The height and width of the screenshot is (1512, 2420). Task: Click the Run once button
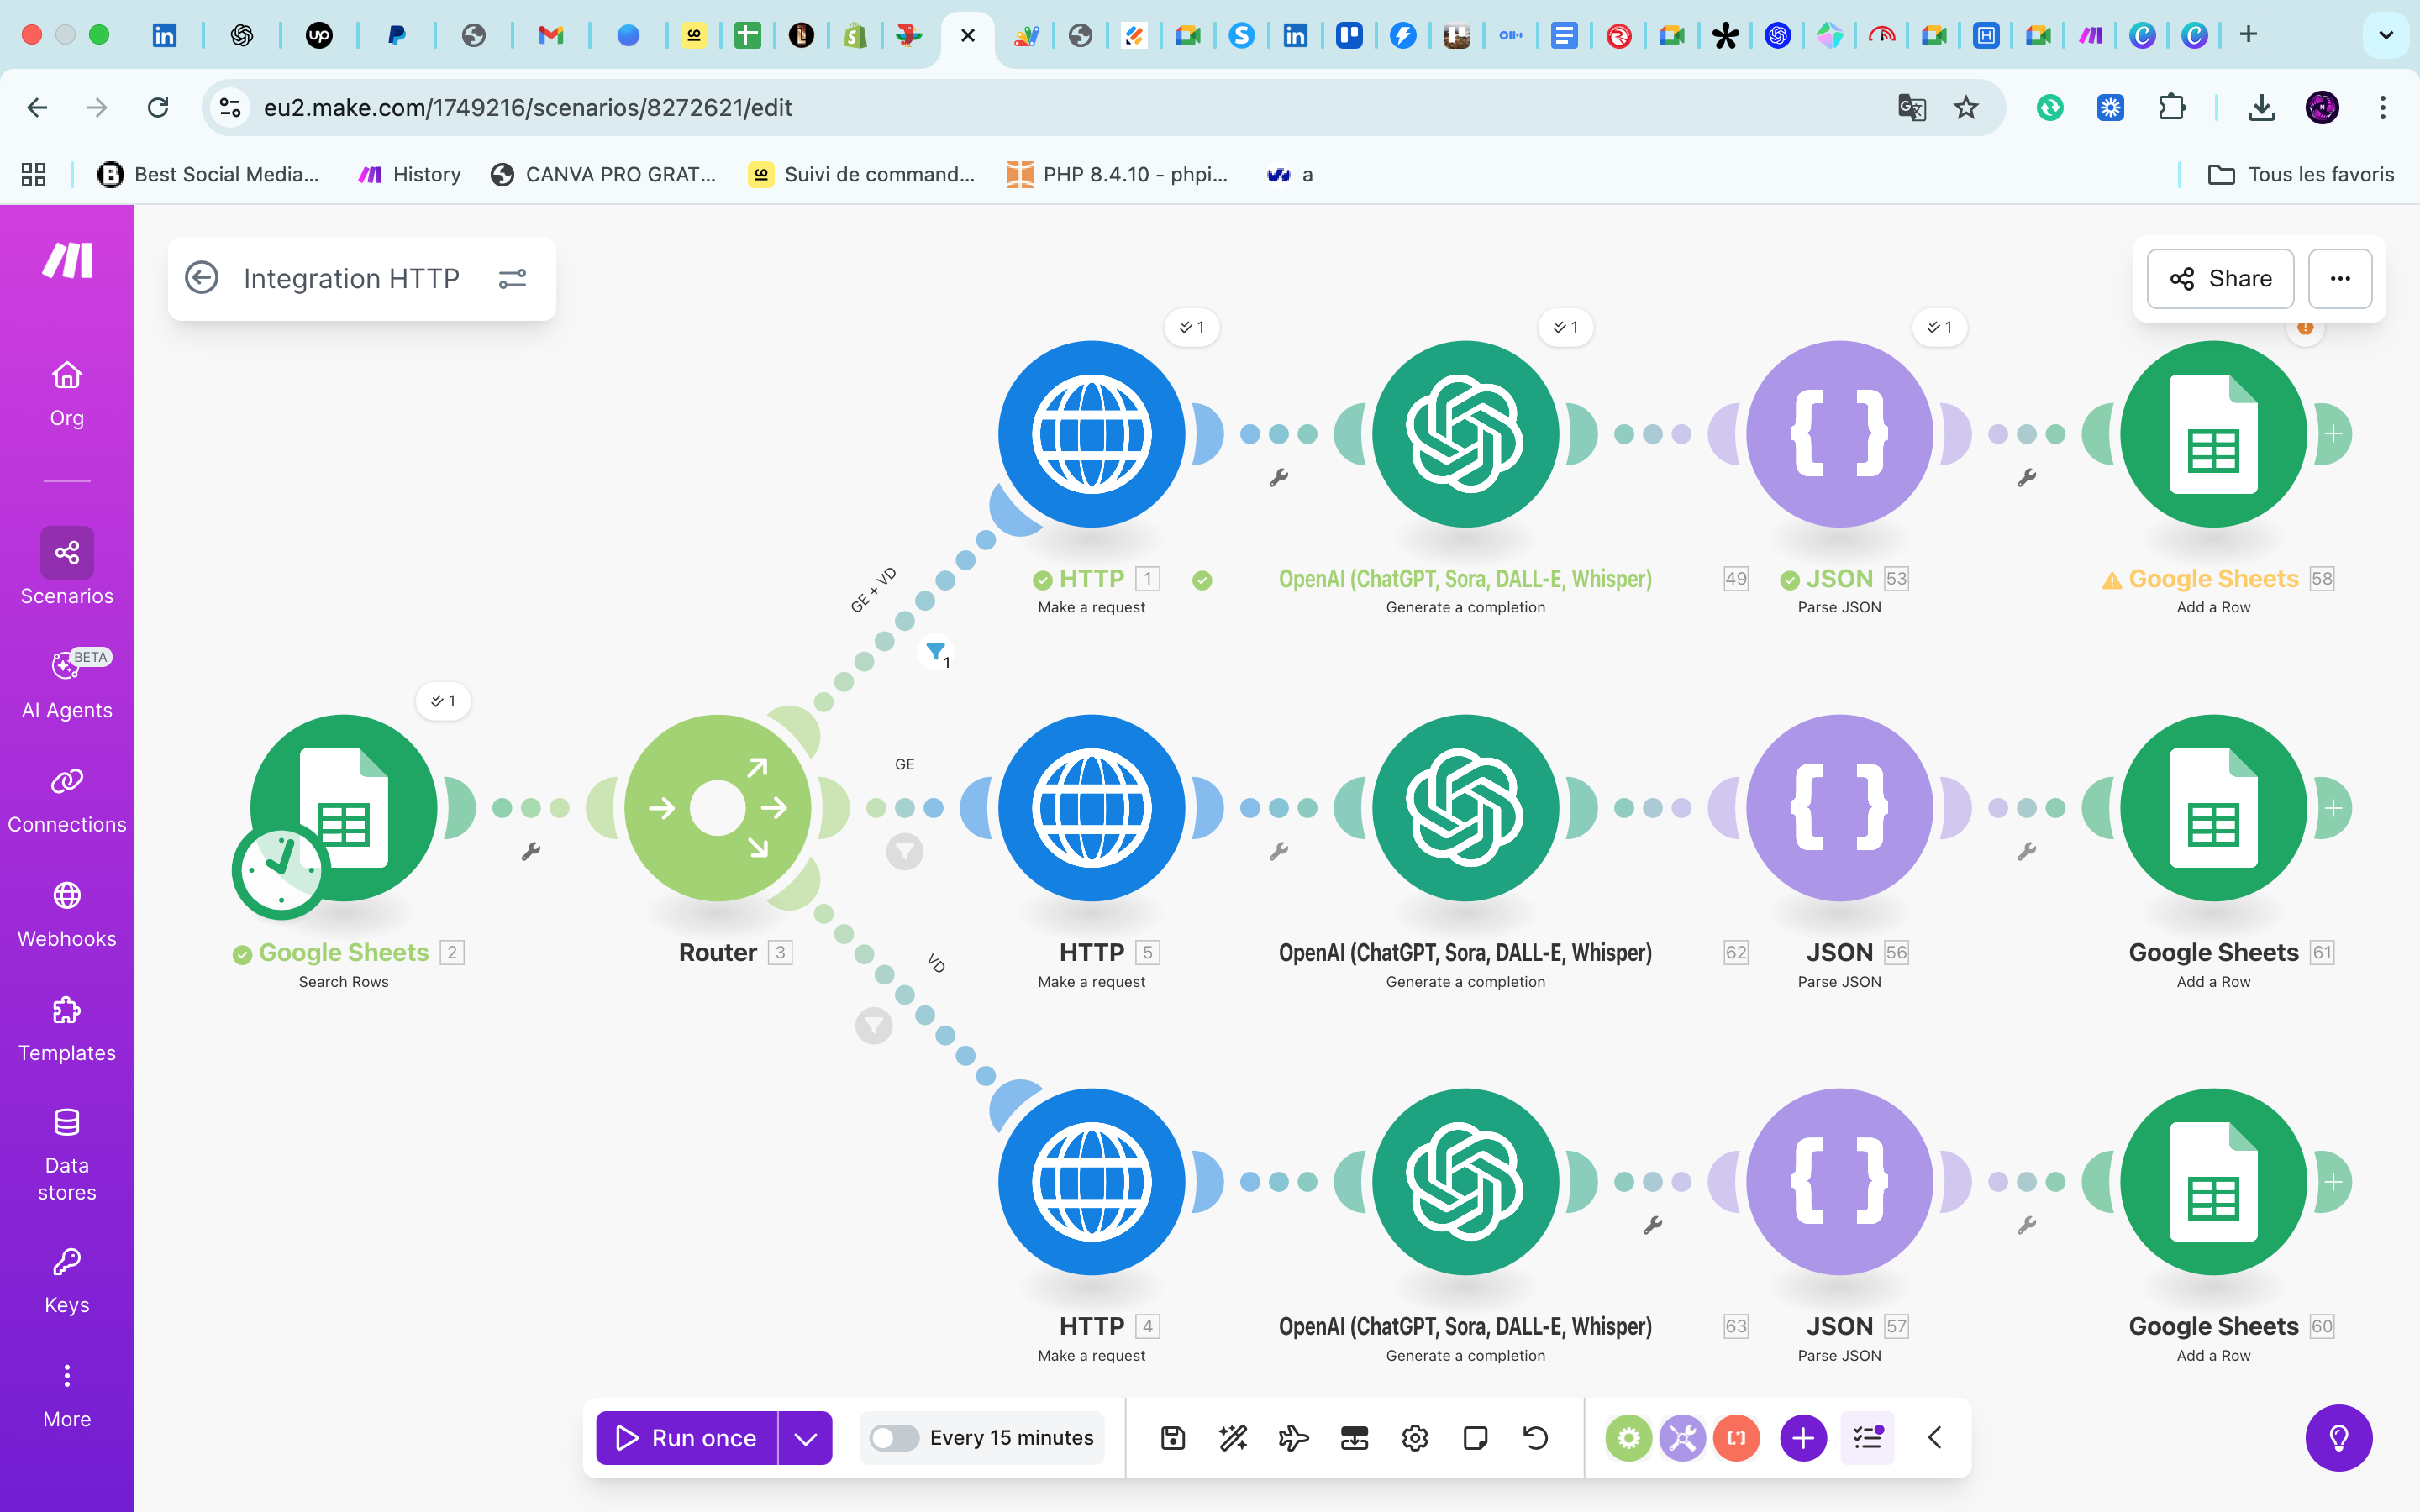[687, 1438]
